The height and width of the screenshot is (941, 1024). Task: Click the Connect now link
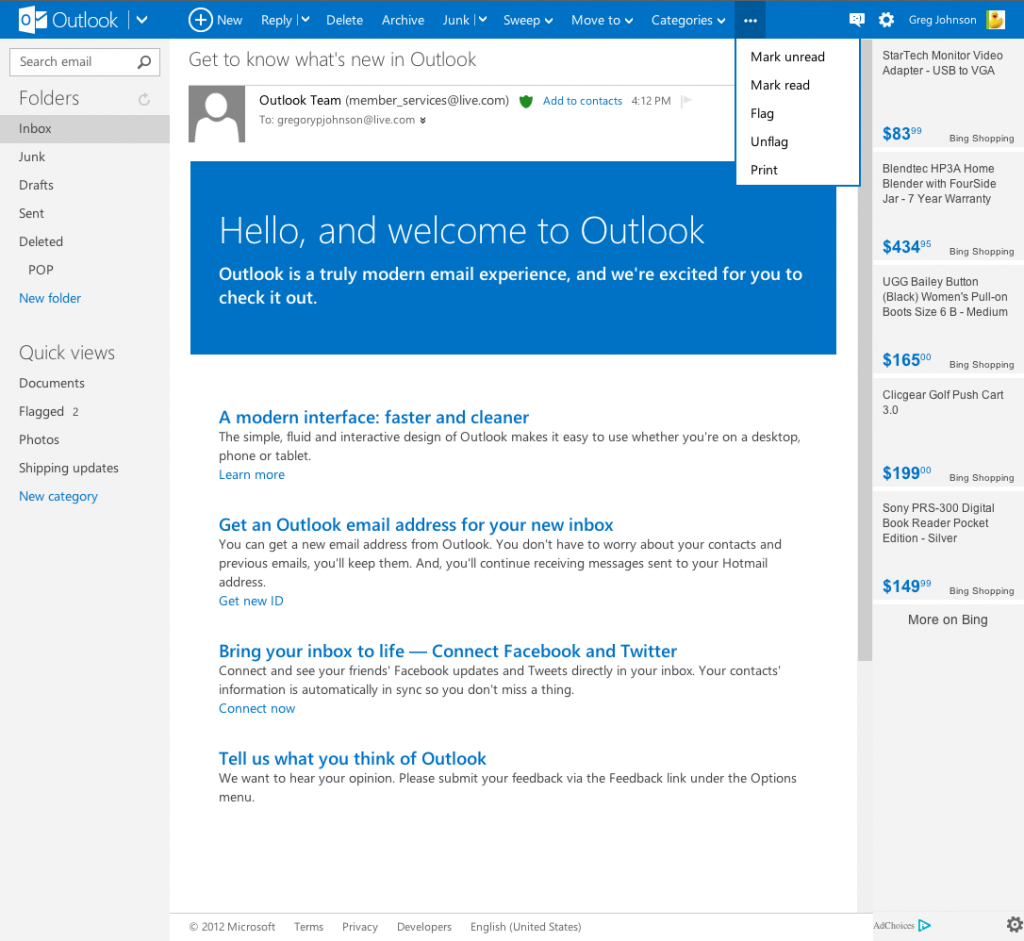[256, 707]
